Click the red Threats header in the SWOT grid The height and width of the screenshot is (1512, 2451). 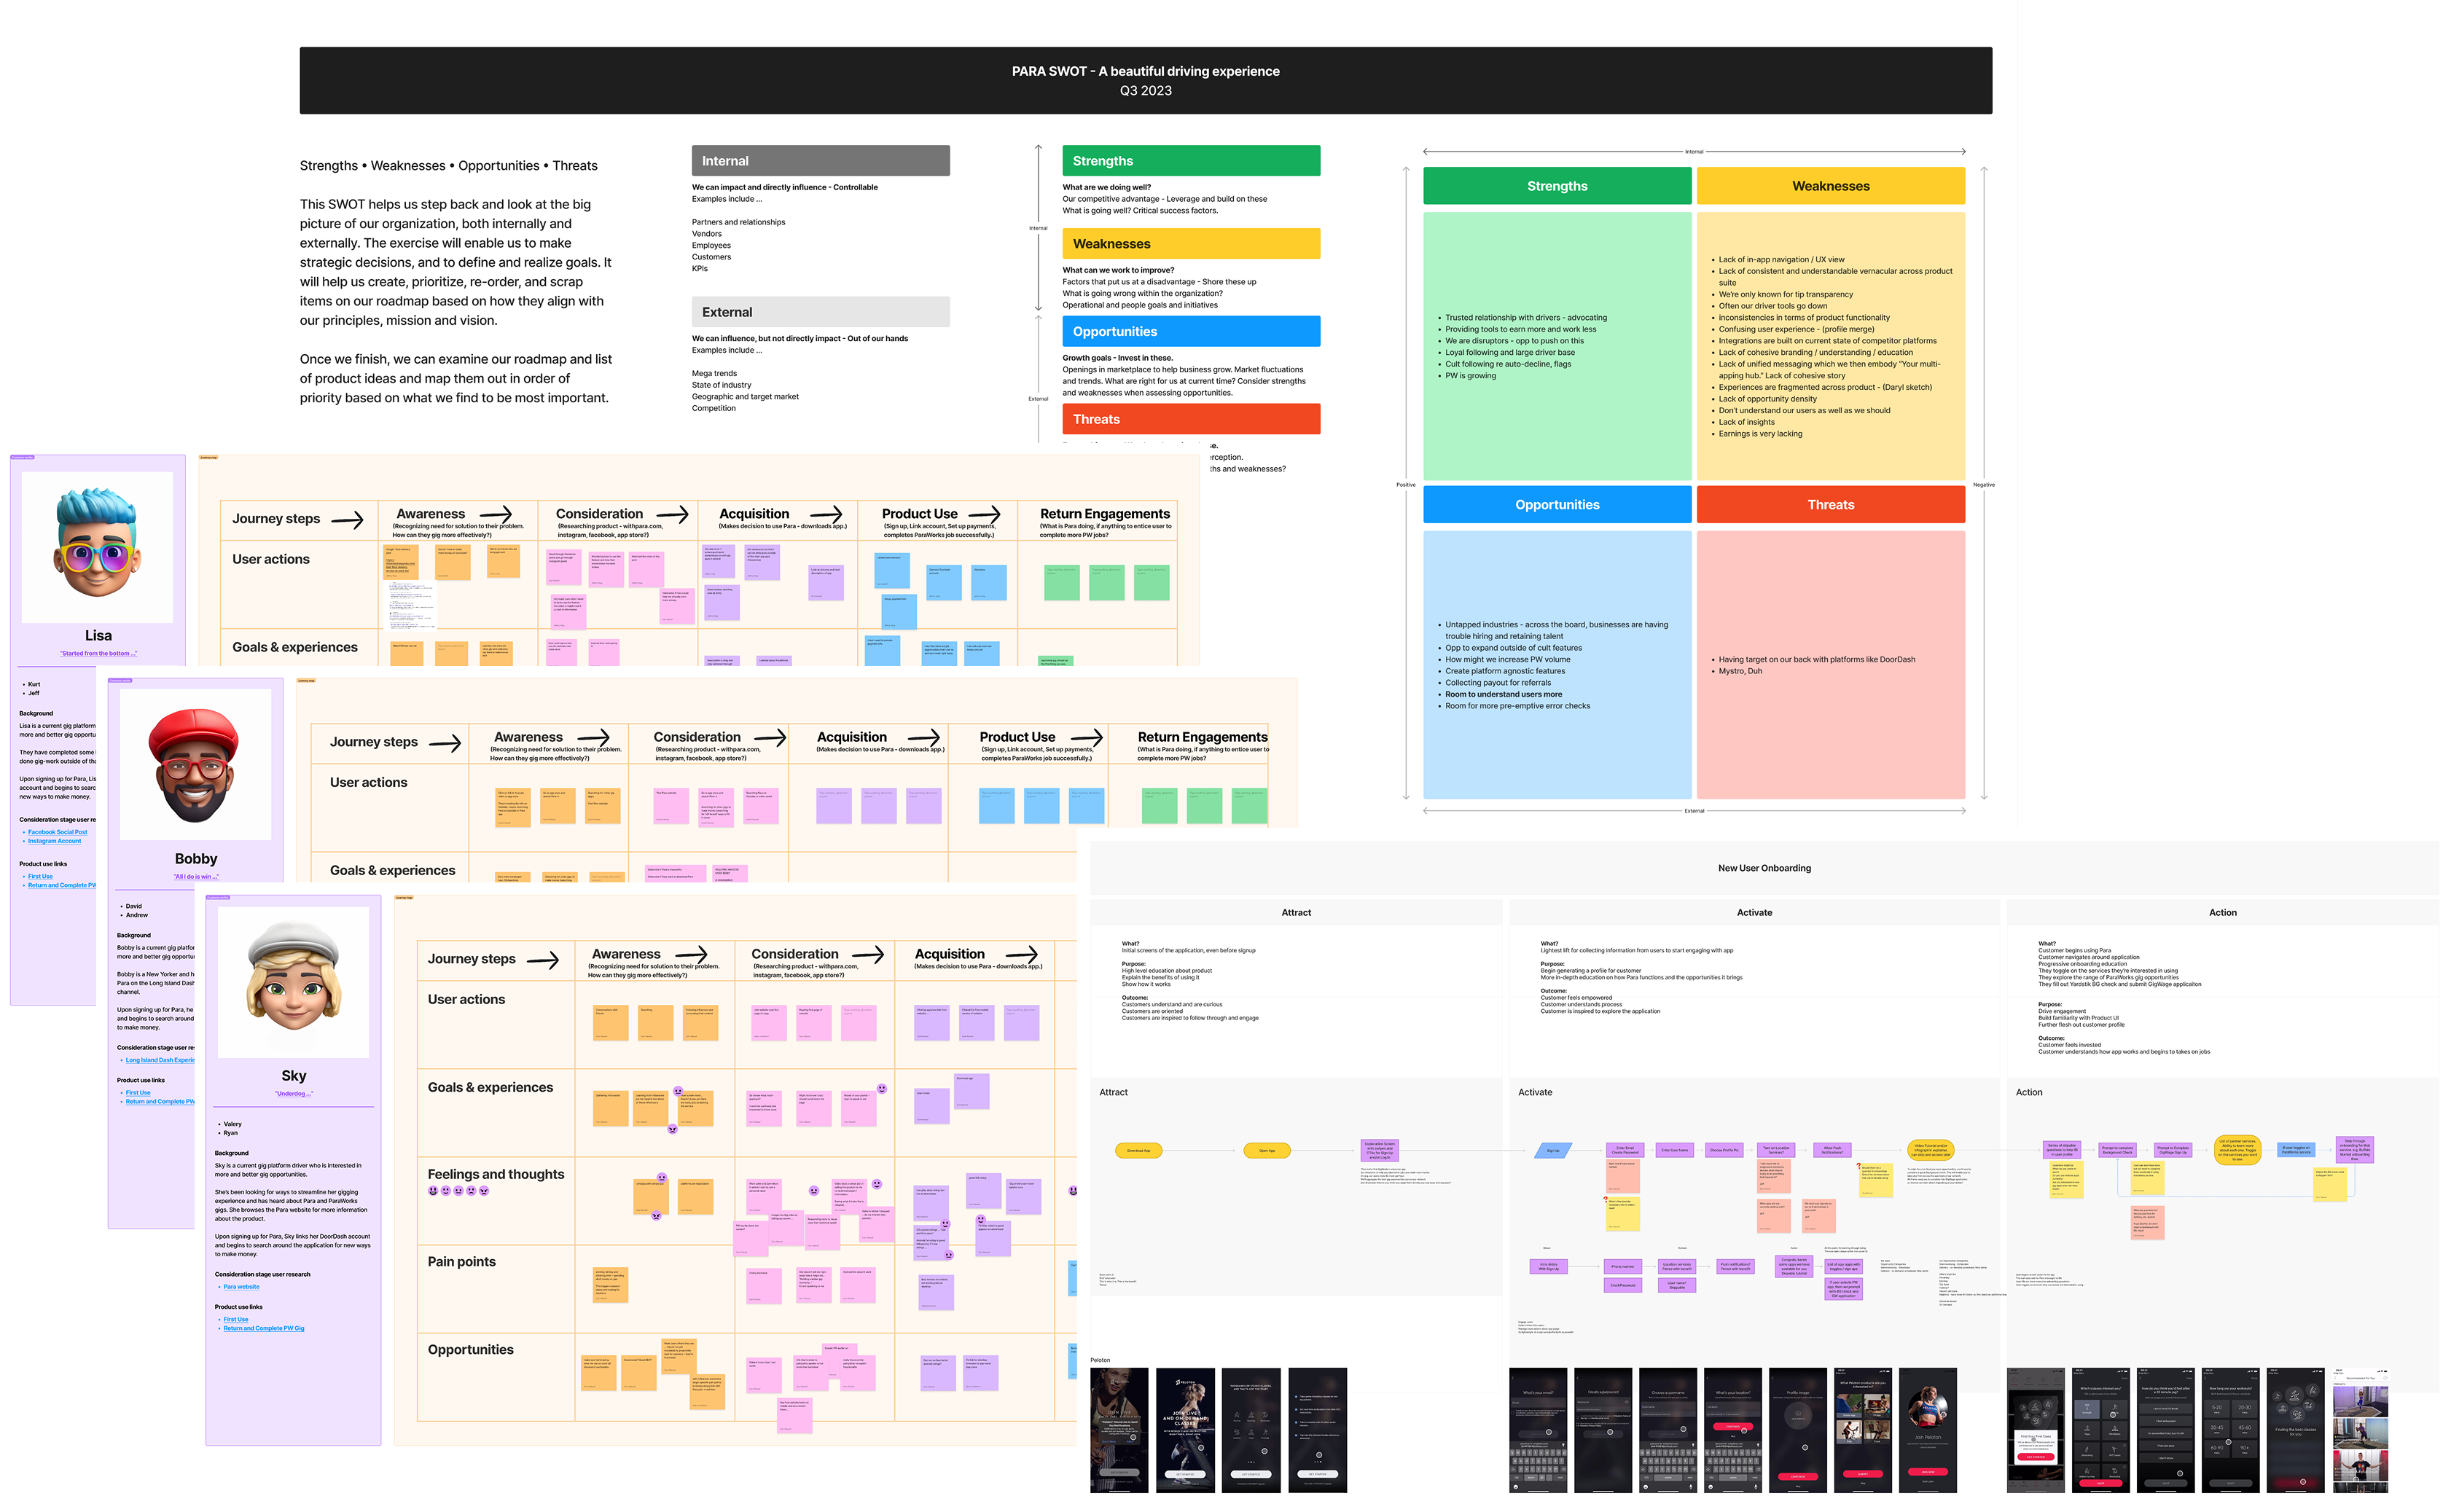point(1830,505)
